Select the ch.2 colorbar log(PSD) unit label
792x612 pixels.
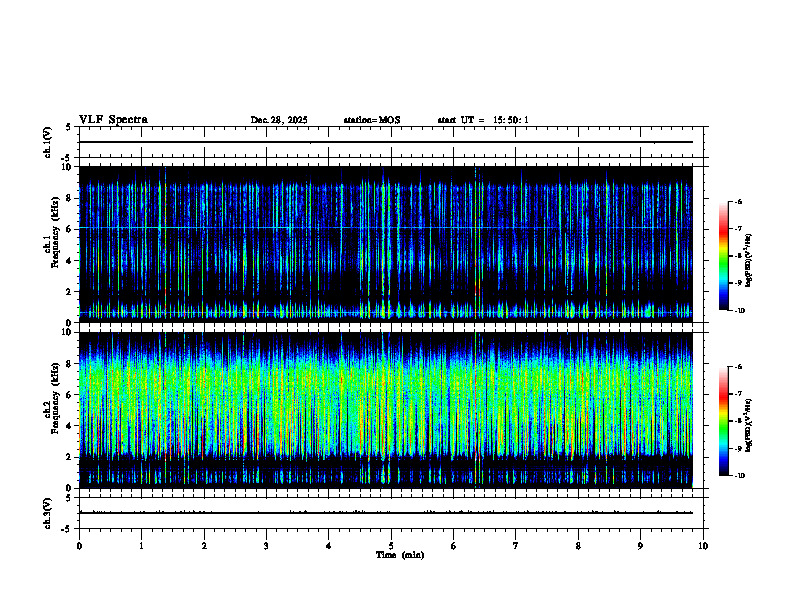[x=749, y=425]
